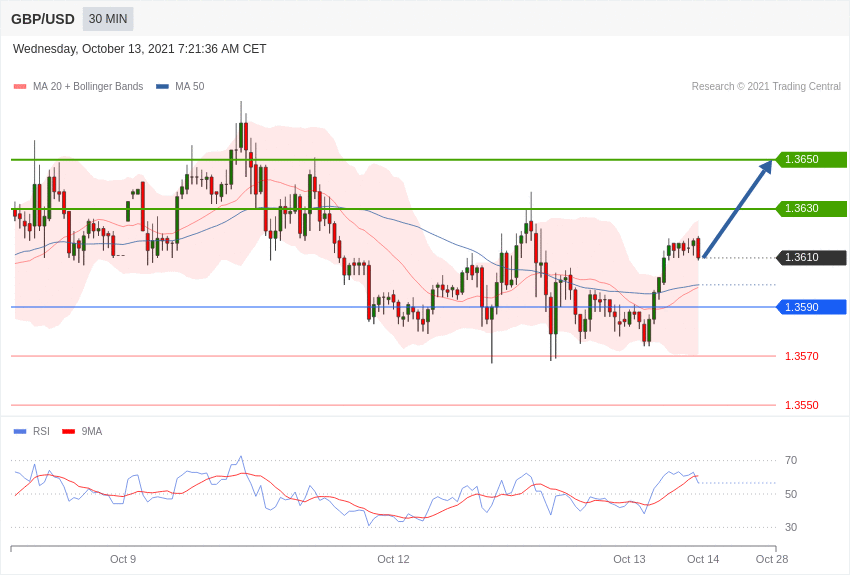The width and height of the screenshot is (850, 576).
Task: Click the 1.3650 green resistance label
Action: tap(812, 159)
